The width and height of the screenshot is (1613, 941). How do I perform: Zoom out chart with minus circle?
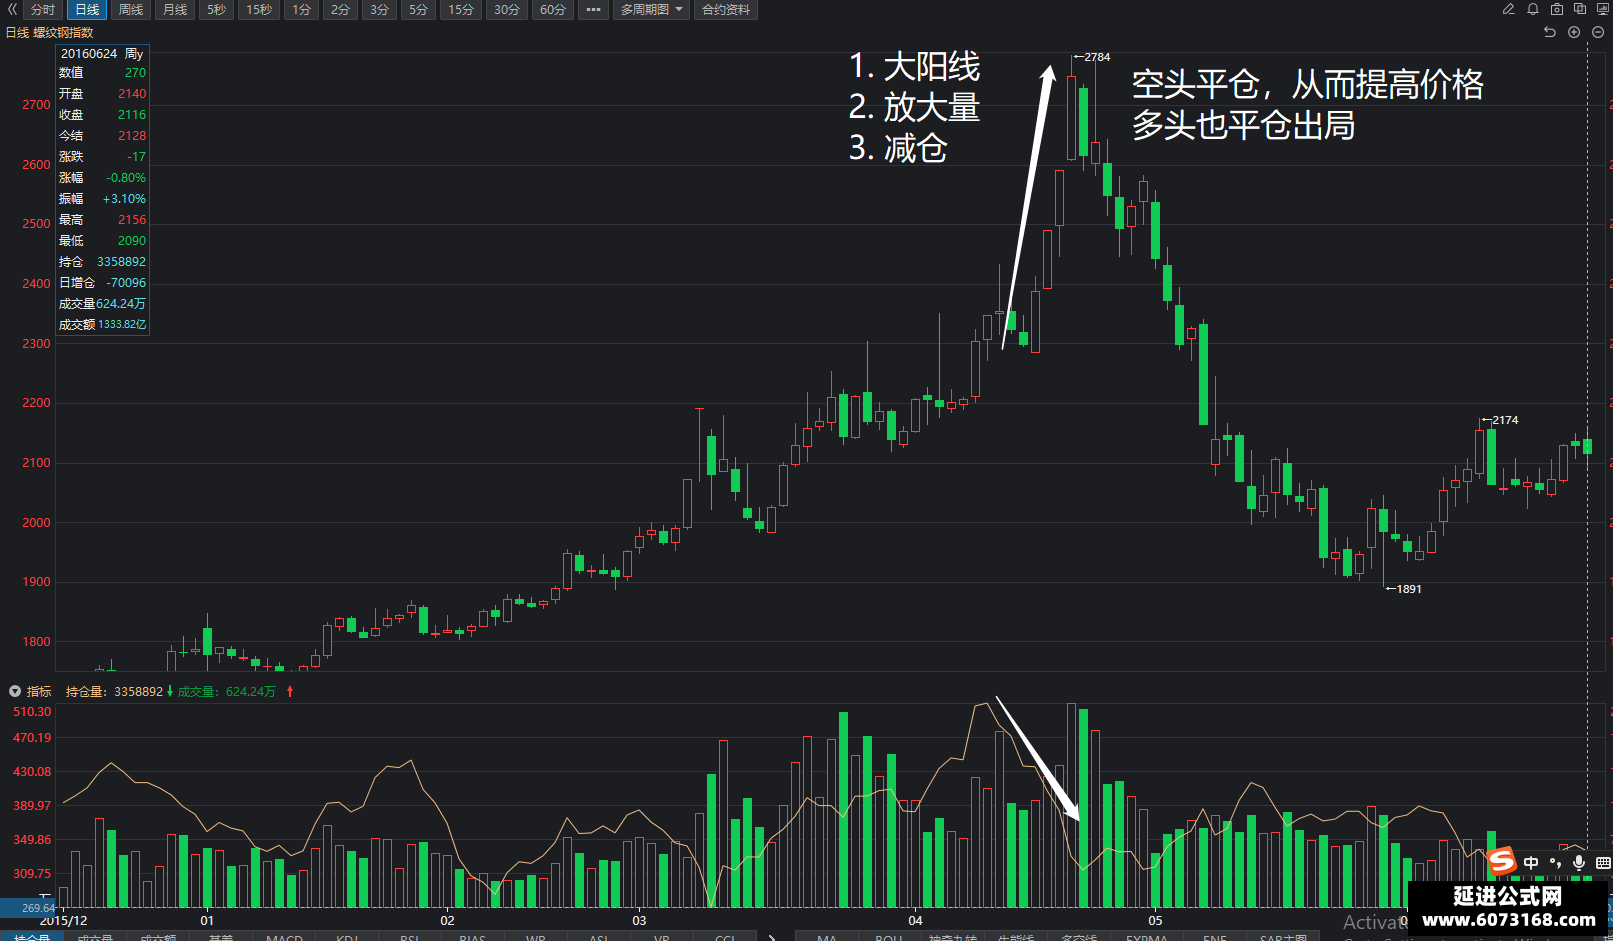coord(1598,32)
